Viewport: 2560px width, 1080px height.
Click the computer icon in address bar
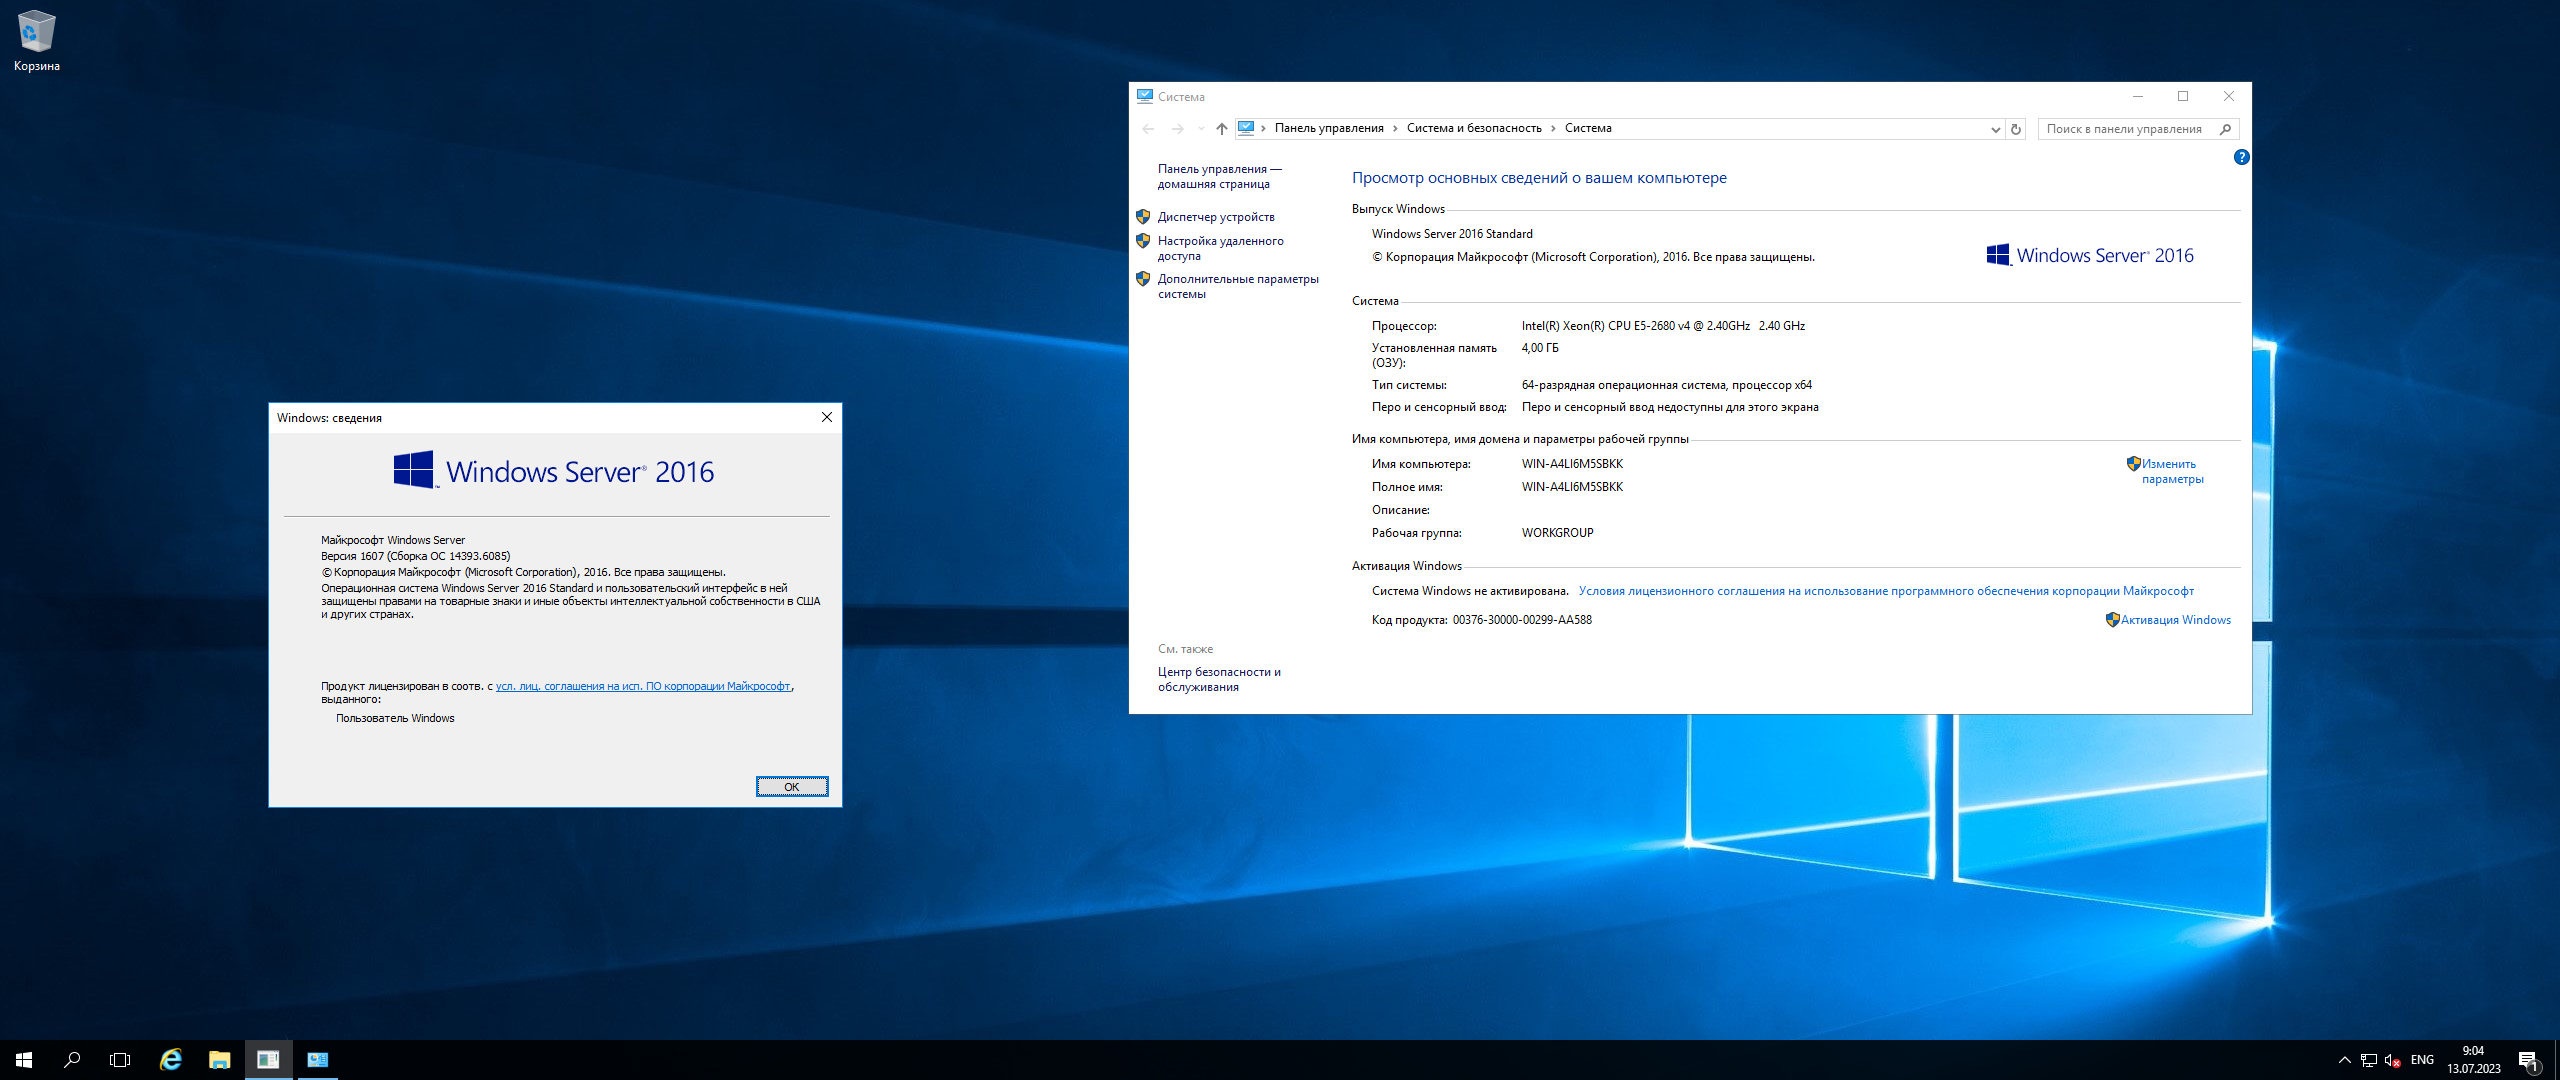point(1246,128)
